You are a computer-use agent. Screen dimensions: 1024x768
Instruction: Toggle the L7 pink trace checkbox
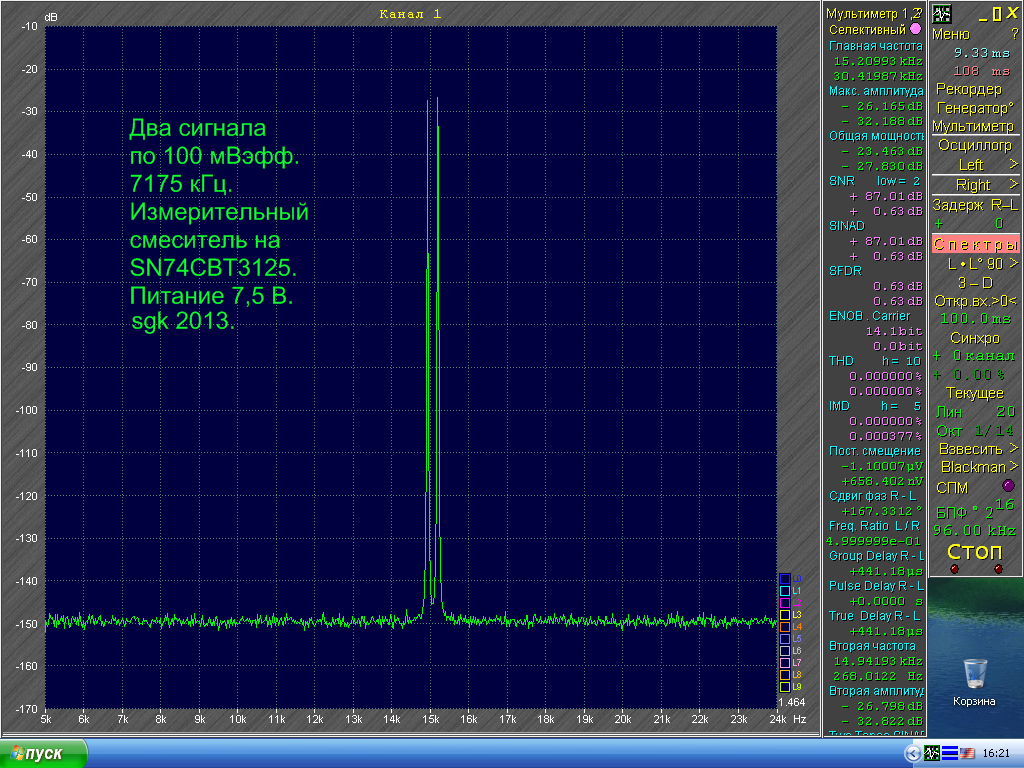pos(785,663)
